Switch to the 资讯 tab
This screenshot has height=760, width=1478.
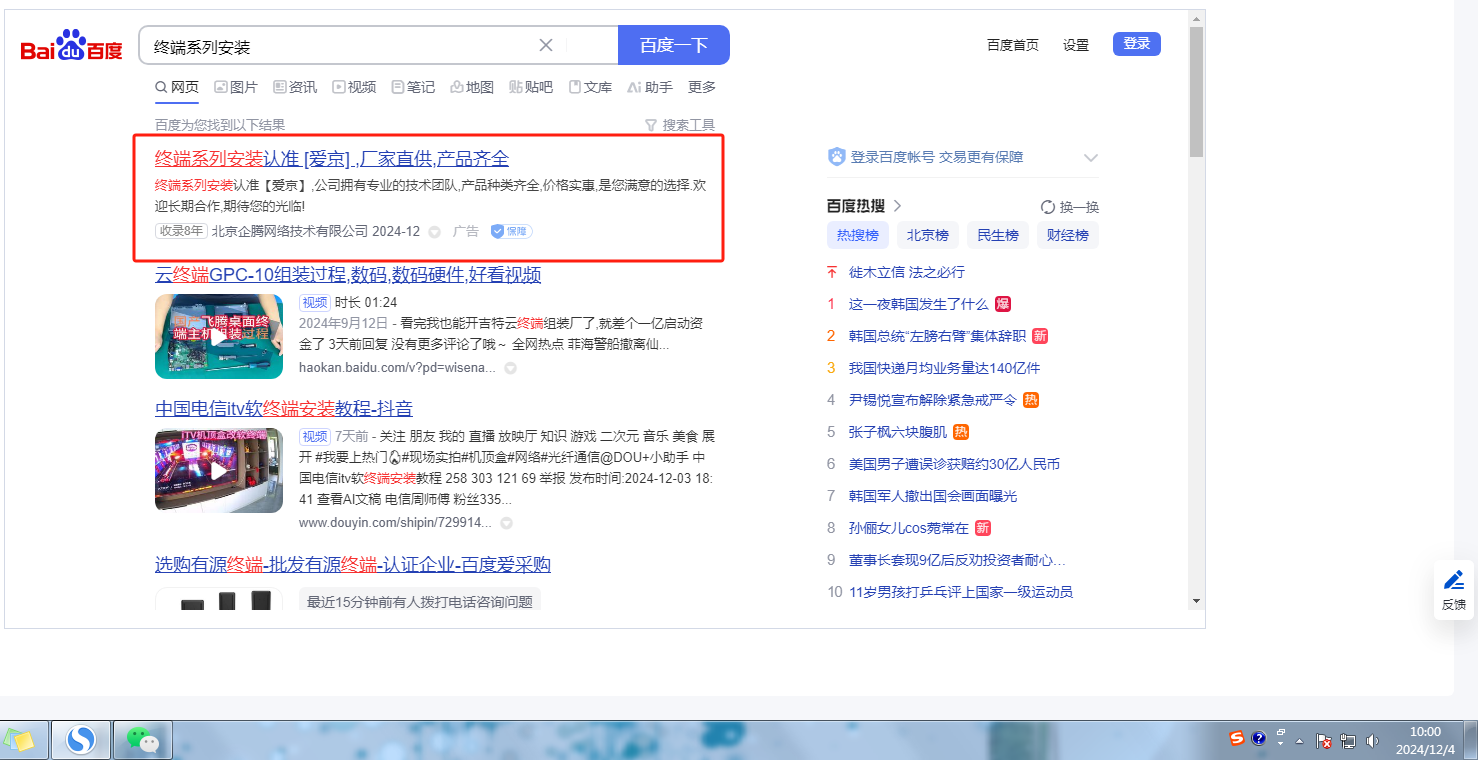[295, 87]
